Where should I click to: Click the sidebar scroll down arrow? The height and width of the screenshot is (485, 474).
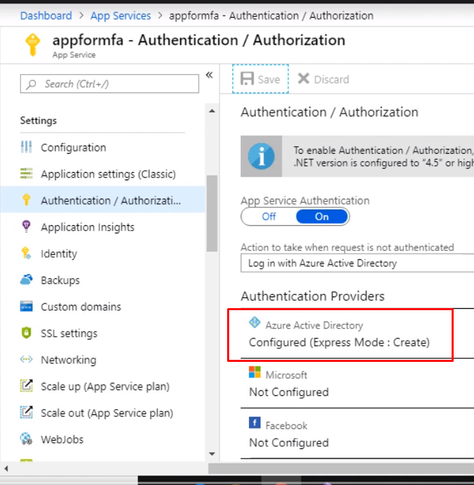point(212,454)
